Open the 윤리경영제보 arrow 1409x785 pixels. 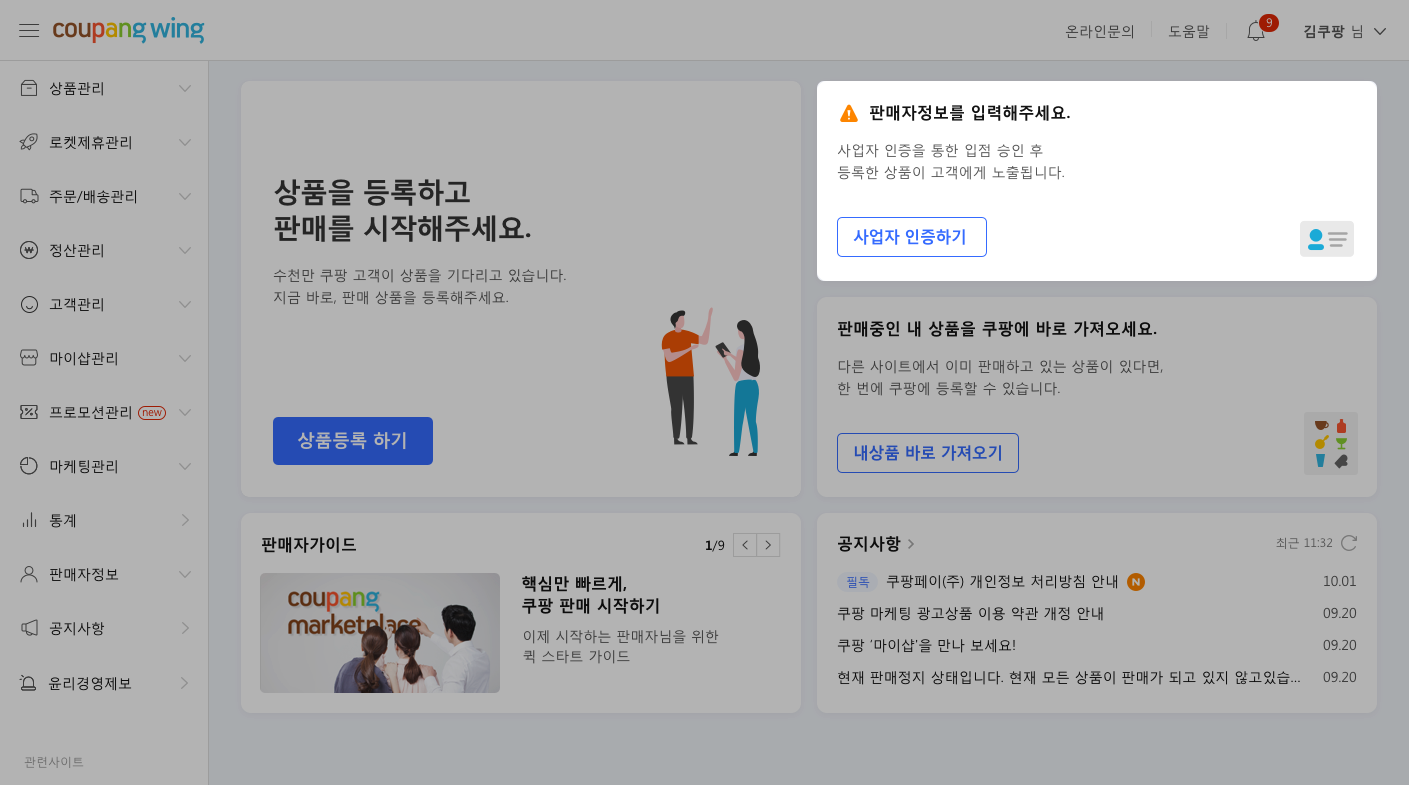click(x=185, y=683)
